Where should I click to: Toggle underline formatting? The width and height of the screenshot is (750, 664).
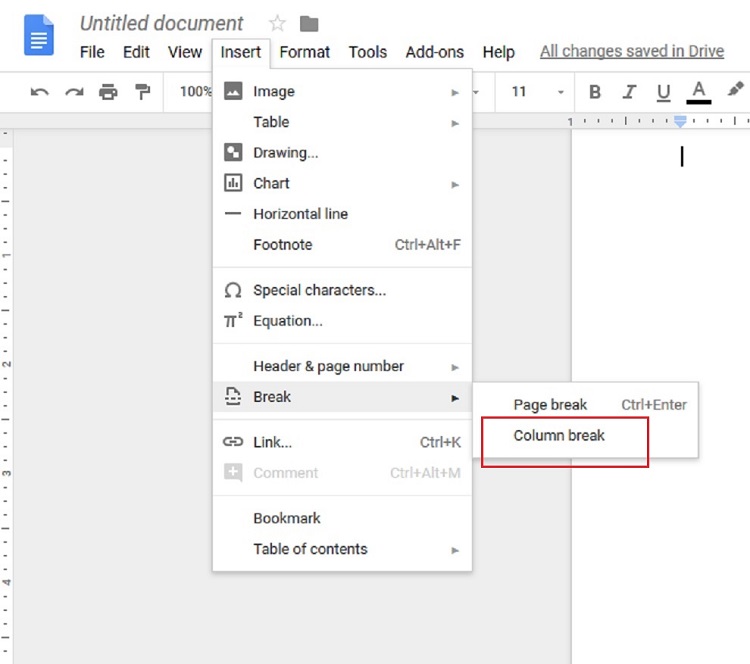(x=663, y=92)
